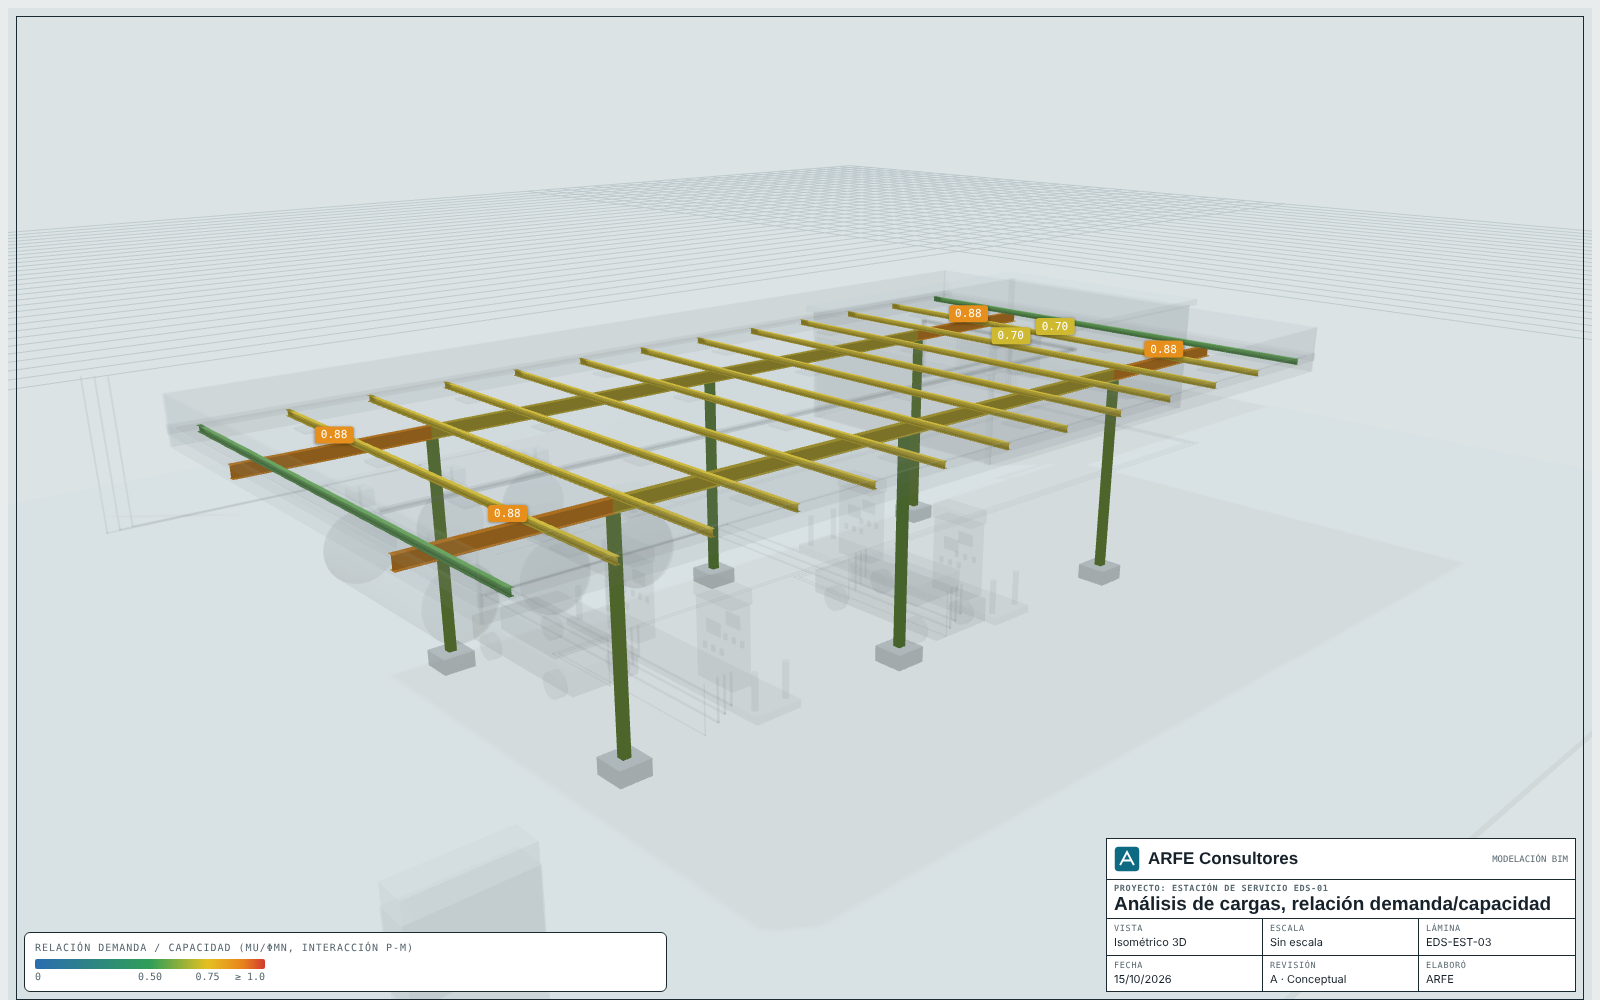1600x1000 pixels.
Task: Select the "Sin escala" scale value
Action: [1296, 942]
